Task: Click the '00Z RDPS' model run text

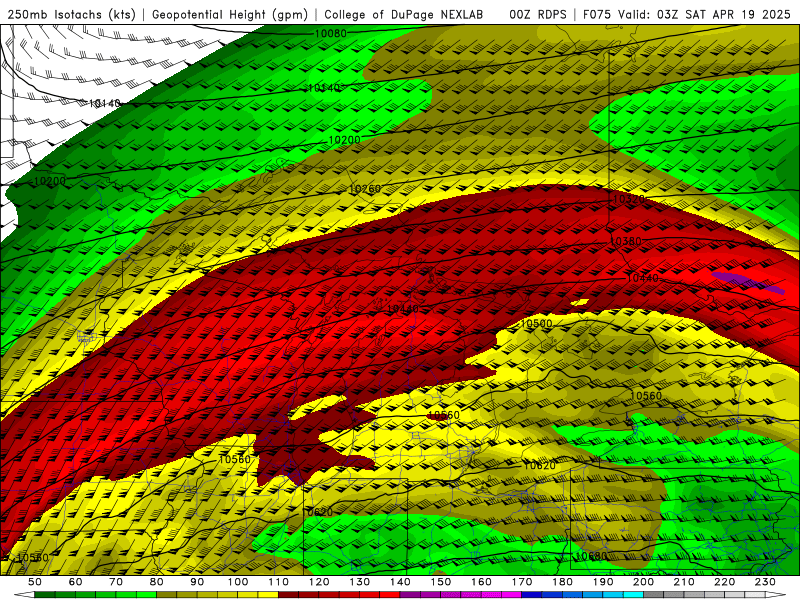Action: click(x=538, y=14)
